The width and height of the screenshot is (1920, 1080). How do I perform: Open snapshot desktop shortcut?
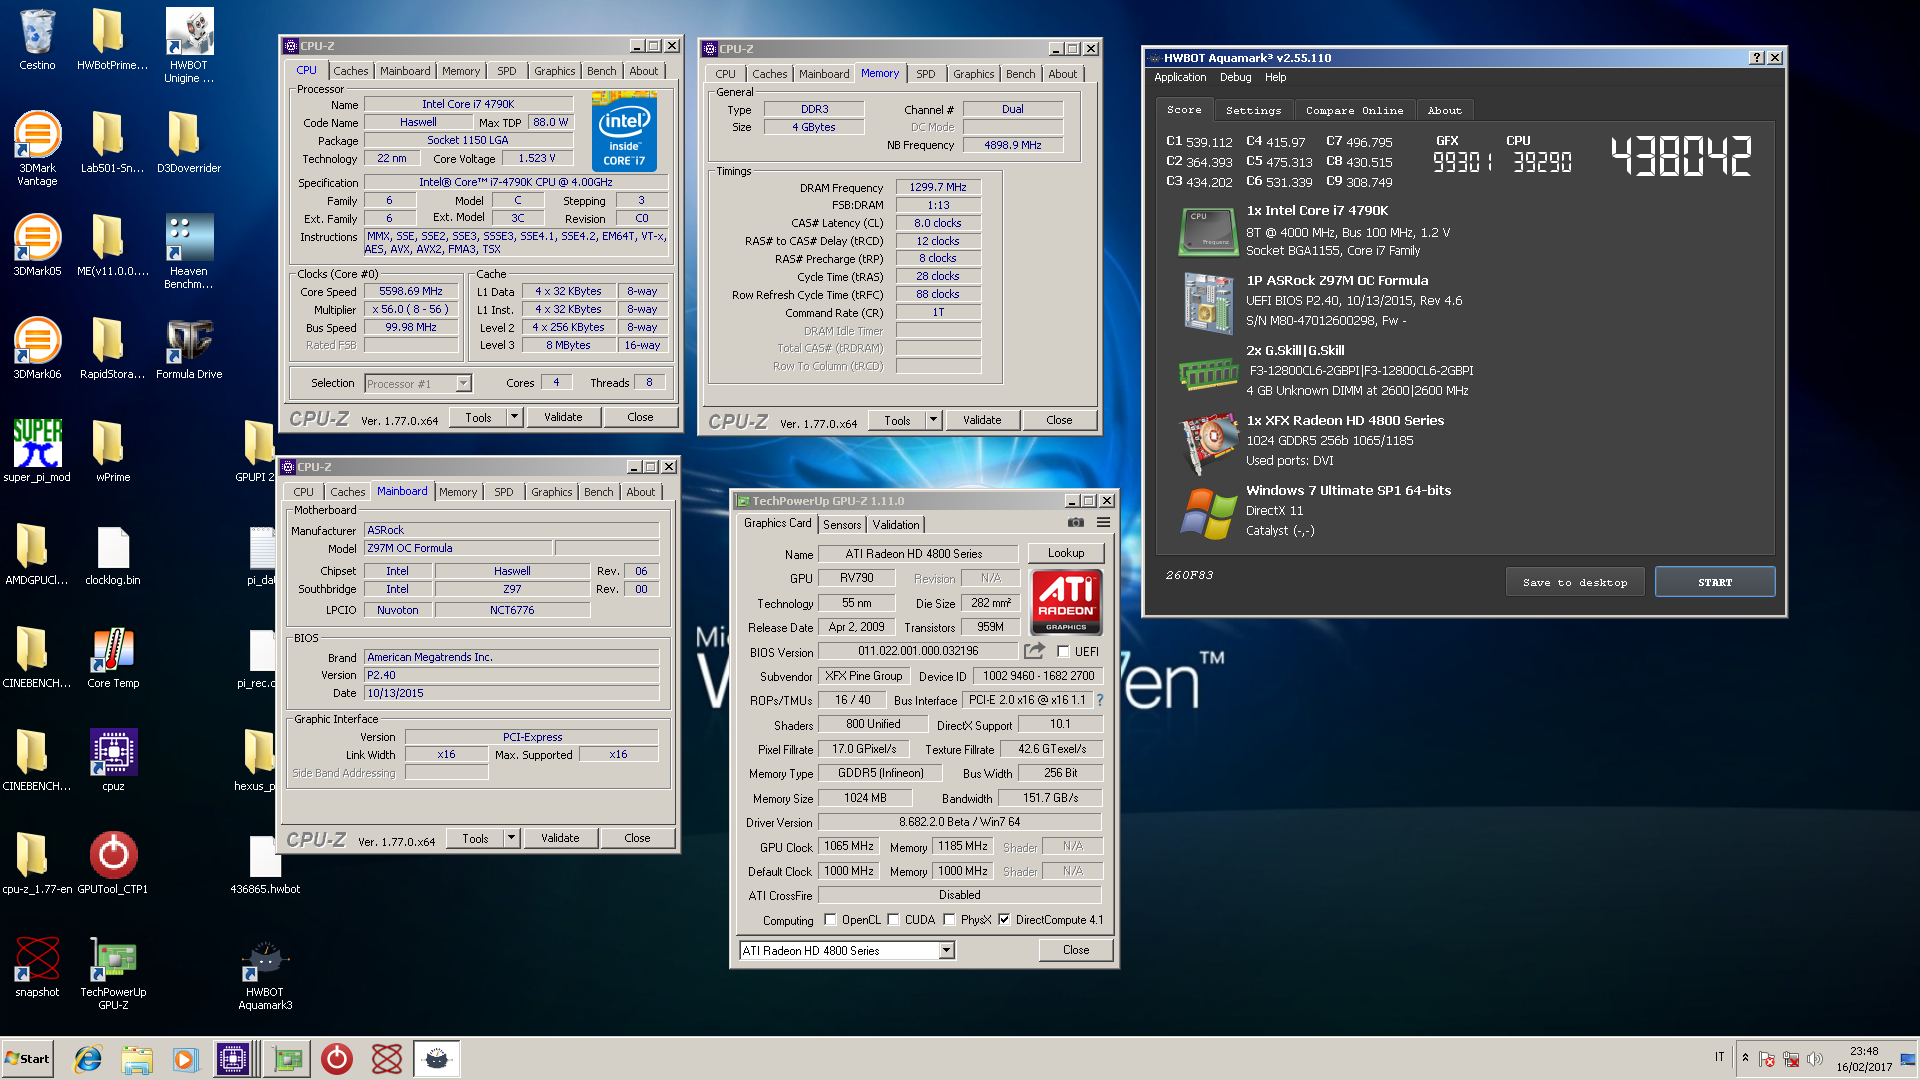click(37, 966)
